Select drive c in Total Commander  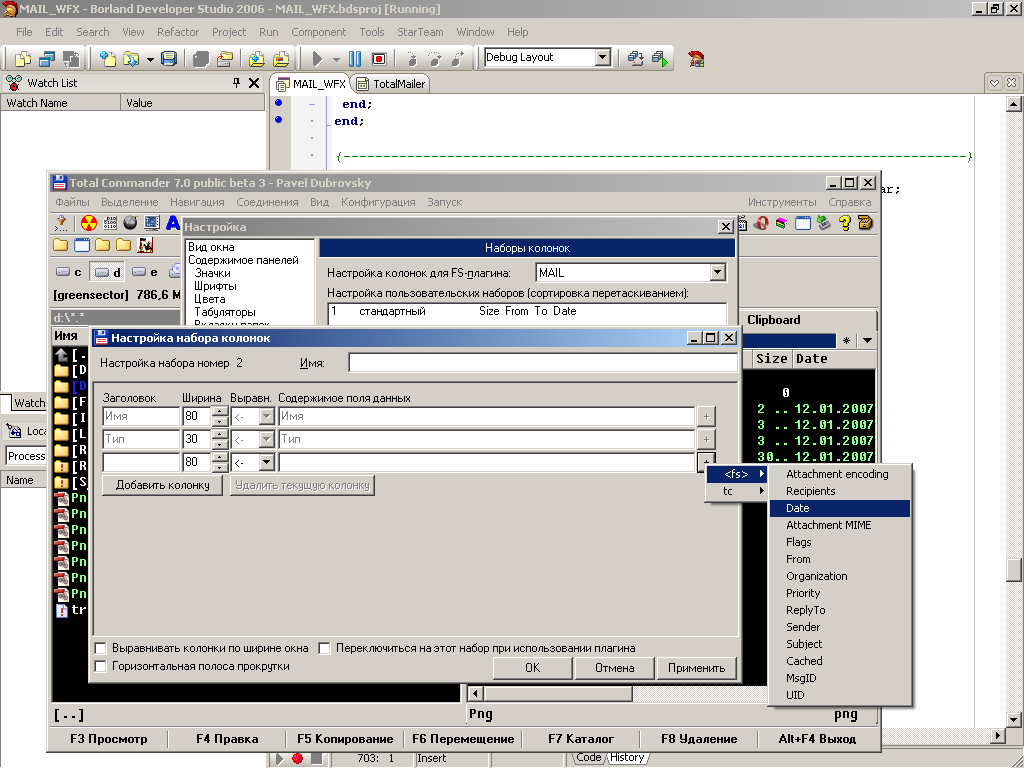pyautogui.click(x=69, y=272)
